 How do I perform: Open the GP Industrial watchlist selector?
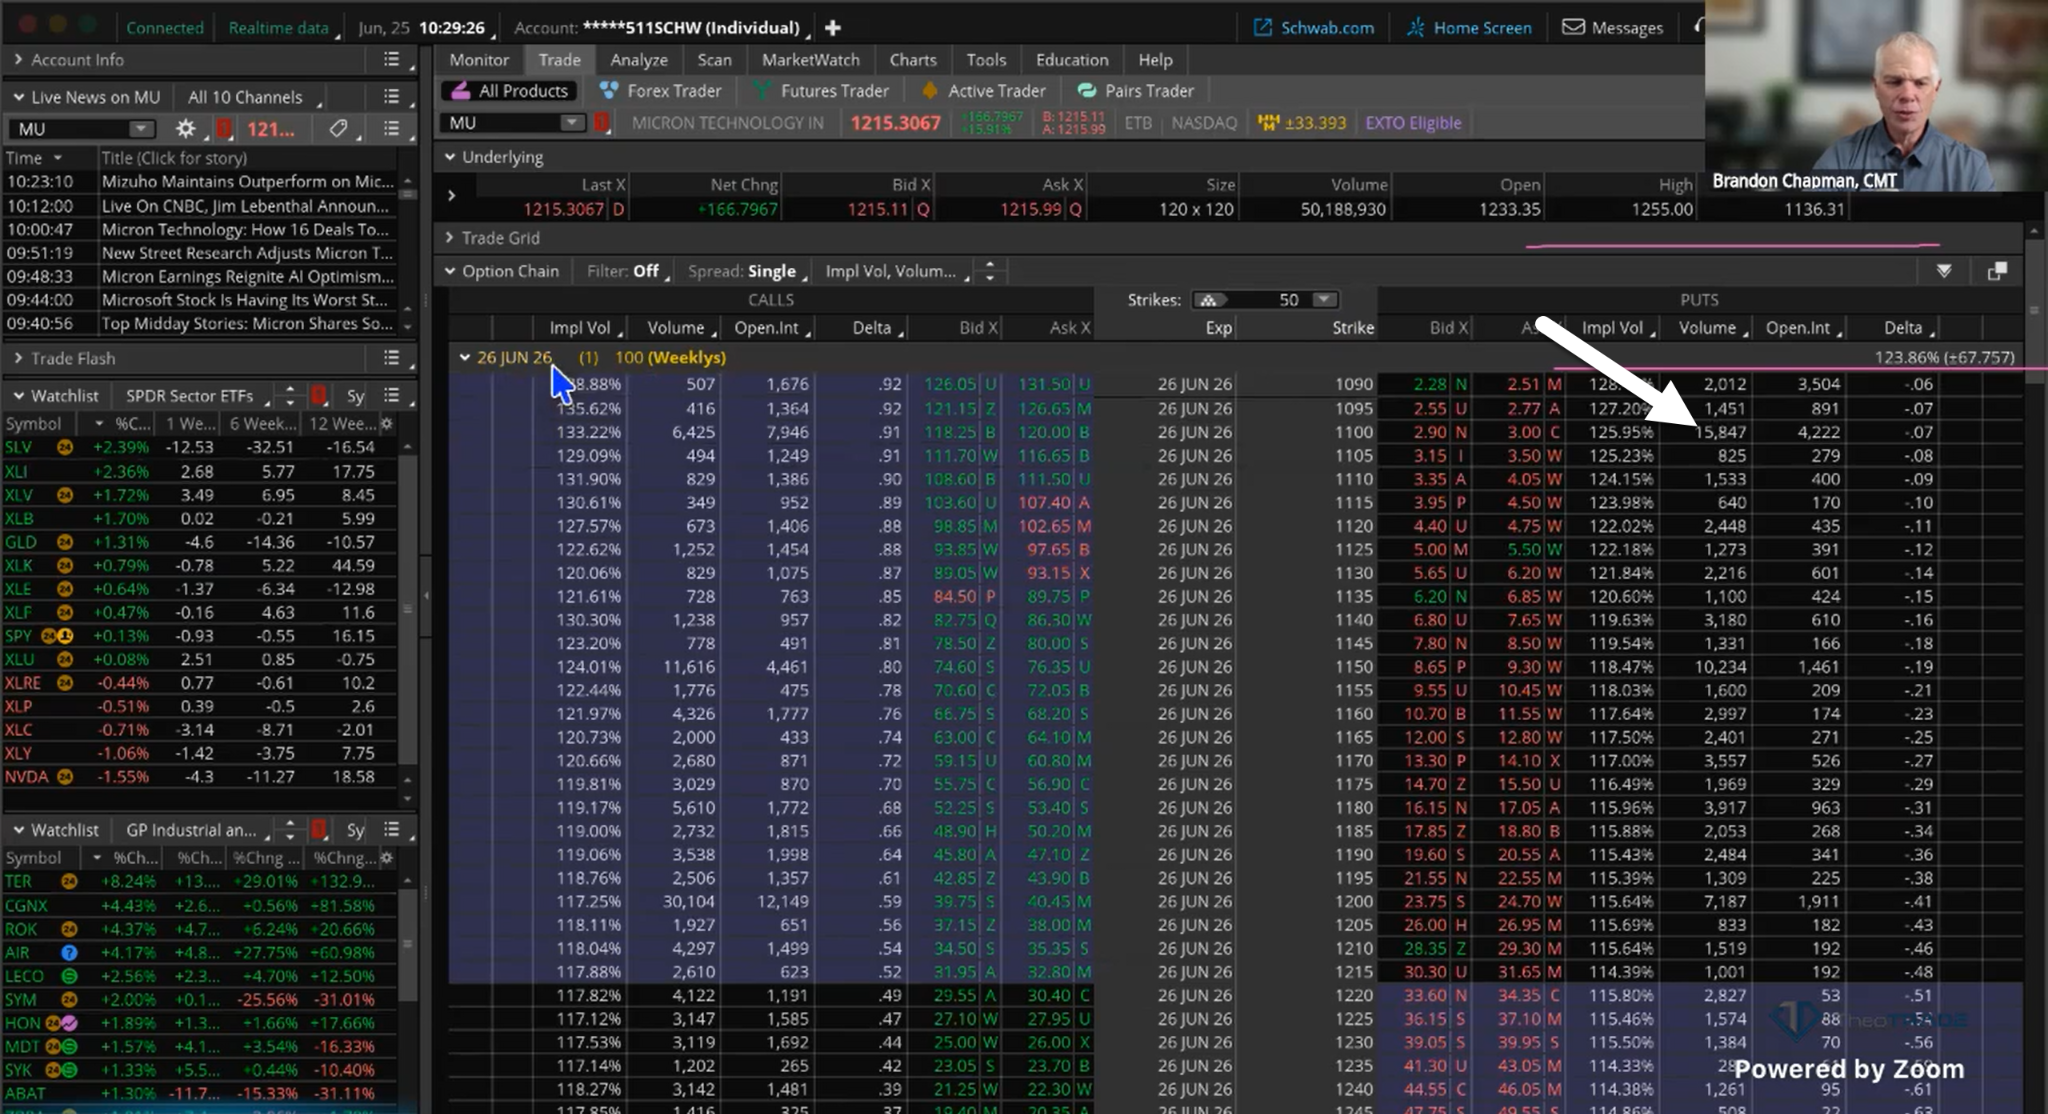pos(196,830)
